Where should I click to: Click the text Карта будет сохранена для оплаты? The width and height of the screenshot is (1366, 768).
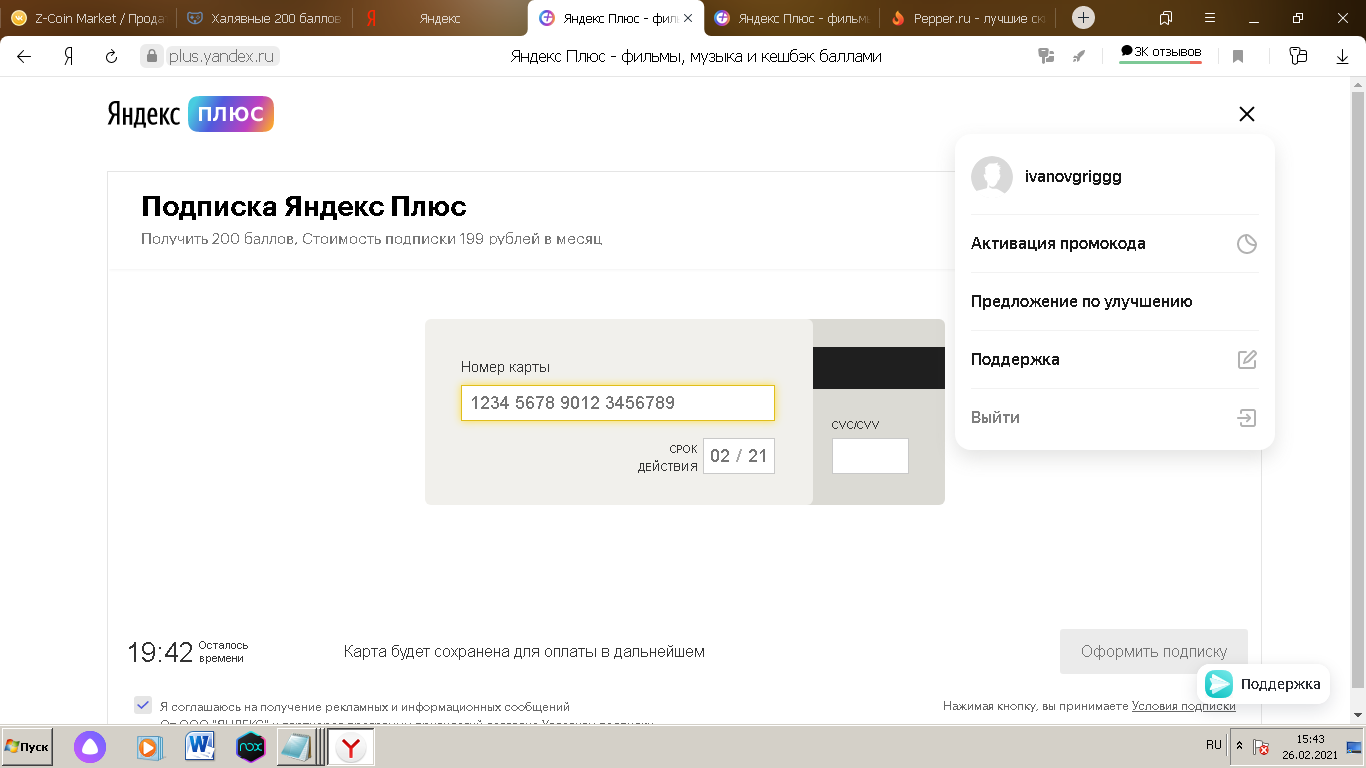(524, 652)
